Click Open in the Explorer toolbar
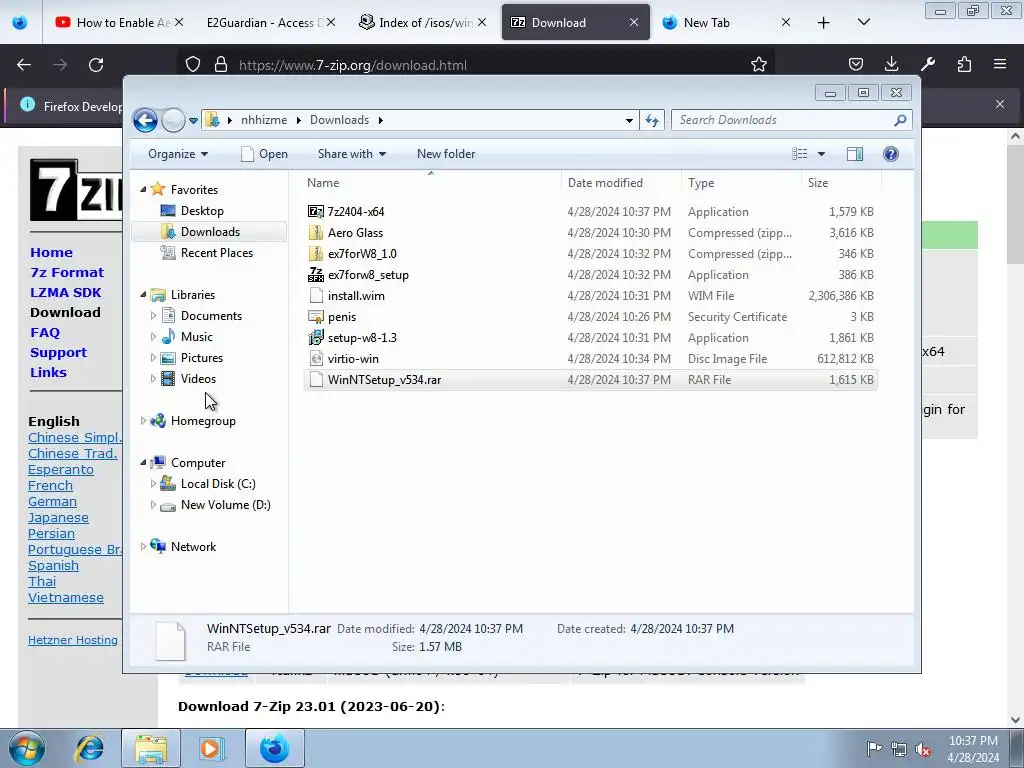The image size is (1024, 768). click(x=264, y=154)
